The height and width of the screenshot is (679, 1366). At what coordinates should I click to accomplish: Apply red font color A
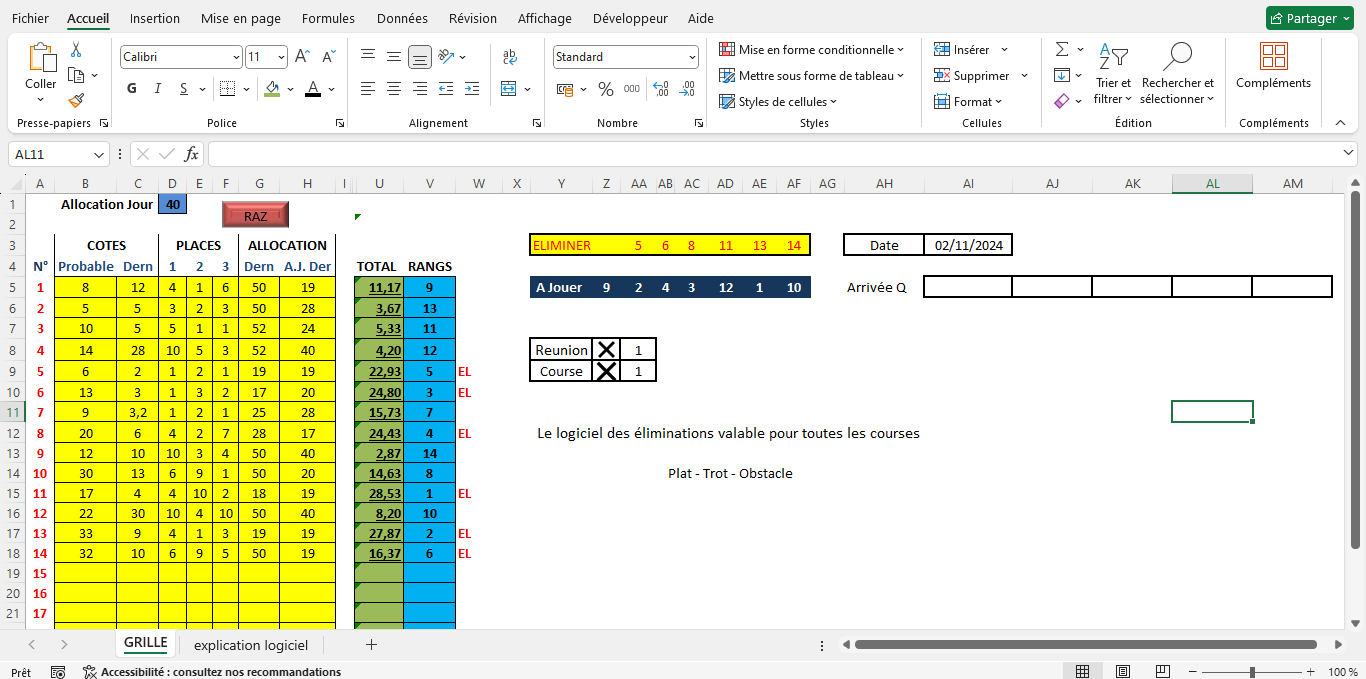(x=313, y=89)
